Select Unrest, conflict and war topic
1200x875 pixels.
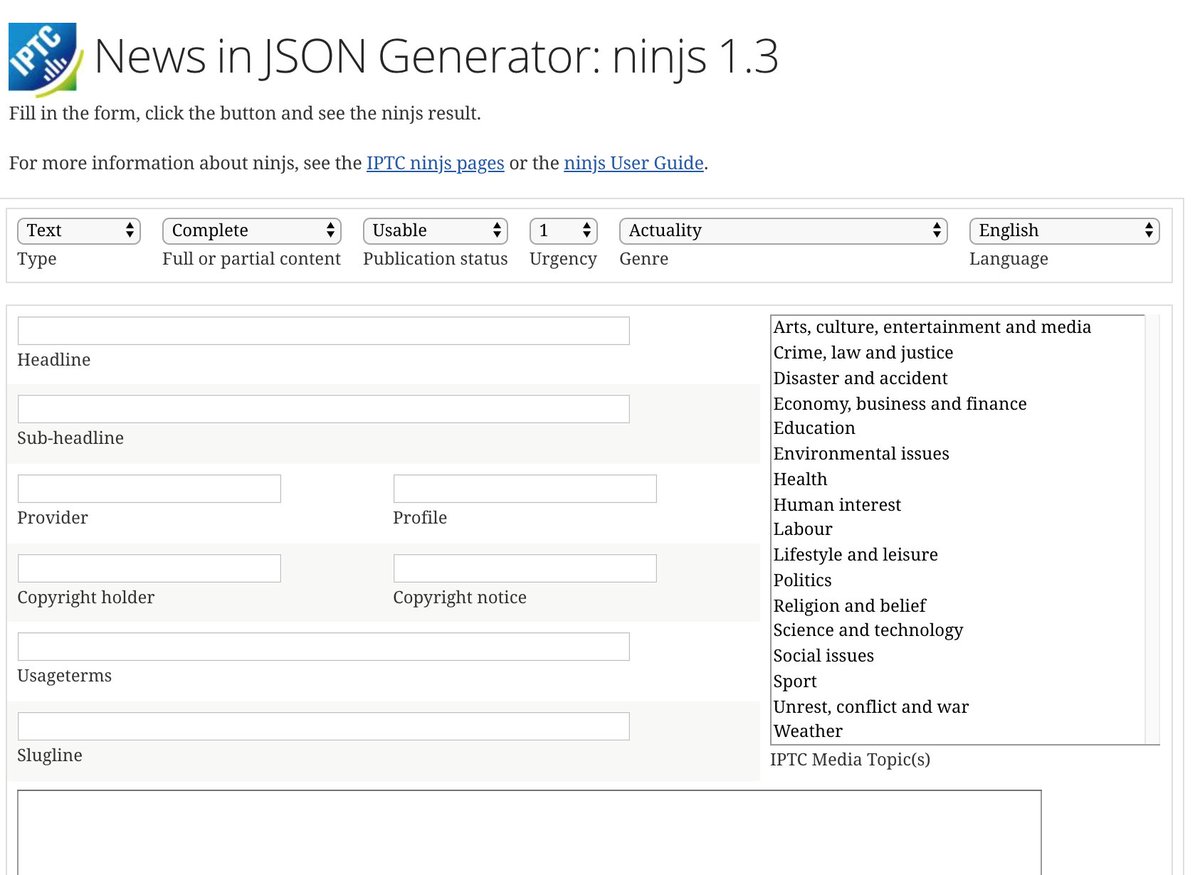point(957,707)
